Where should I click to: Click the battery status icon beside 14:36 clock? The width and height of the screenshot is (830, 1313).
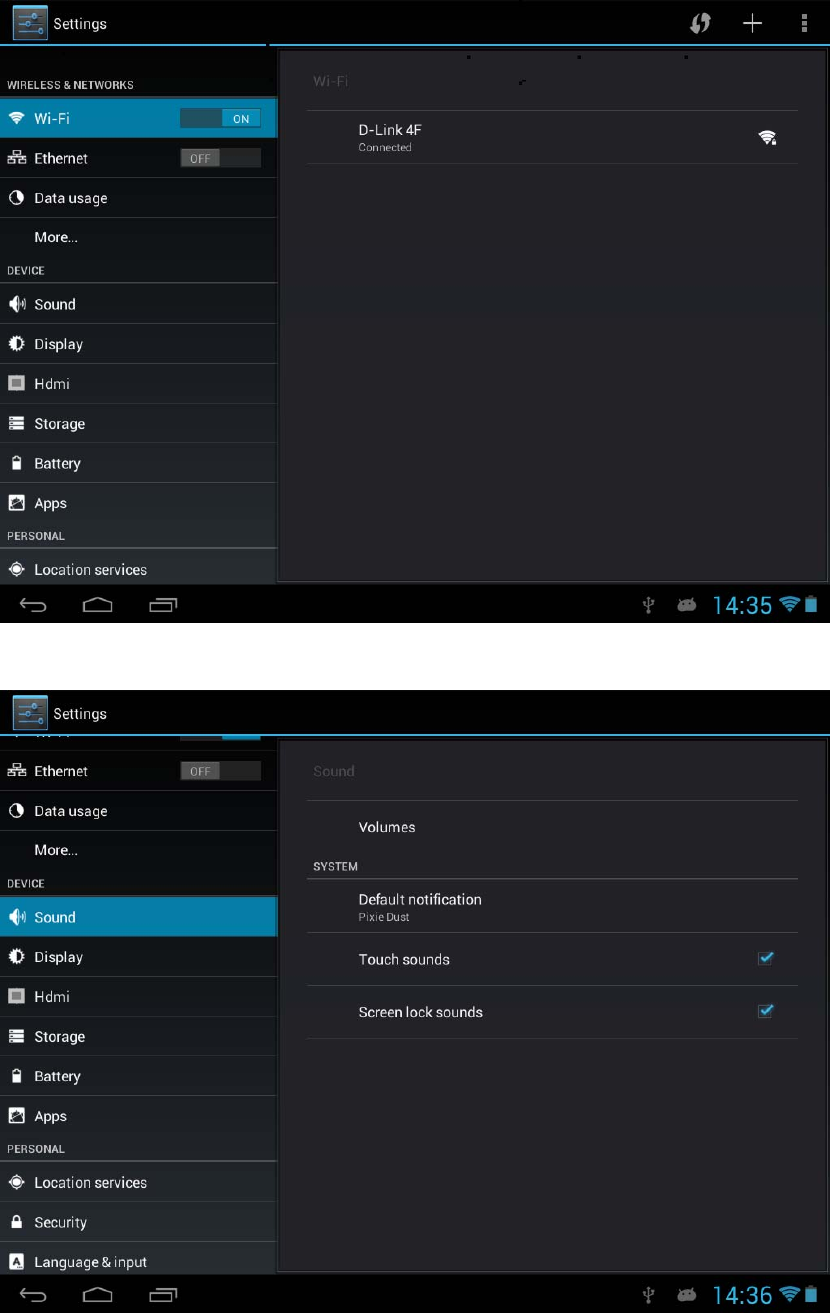point(811,1294)
